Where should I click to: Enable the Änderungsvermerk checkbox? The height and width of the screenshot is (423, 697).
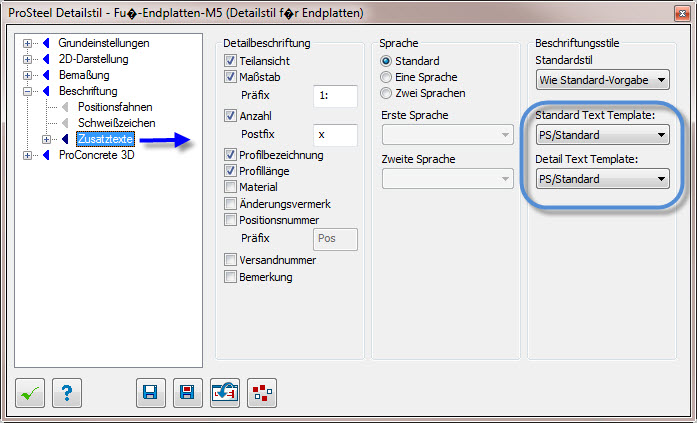230,204
